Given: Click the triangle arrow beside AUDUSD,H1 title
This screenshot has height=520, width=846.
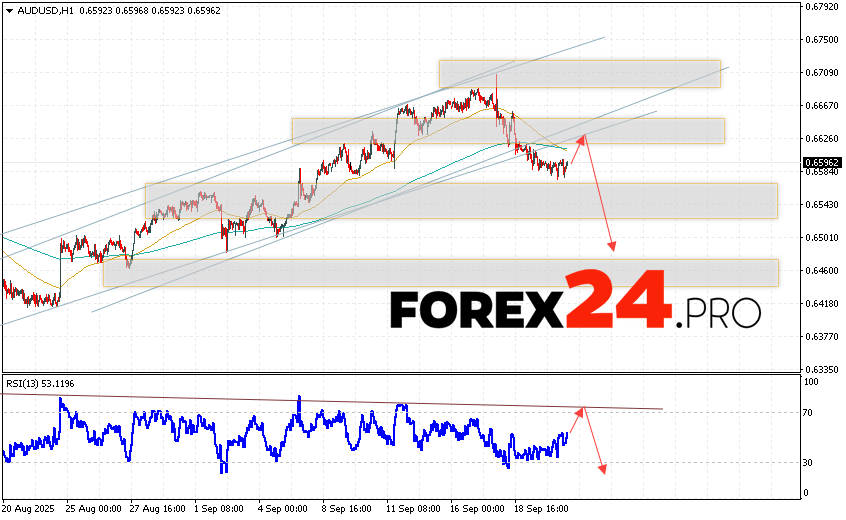Looking at the screenshot, I should 9,10.
